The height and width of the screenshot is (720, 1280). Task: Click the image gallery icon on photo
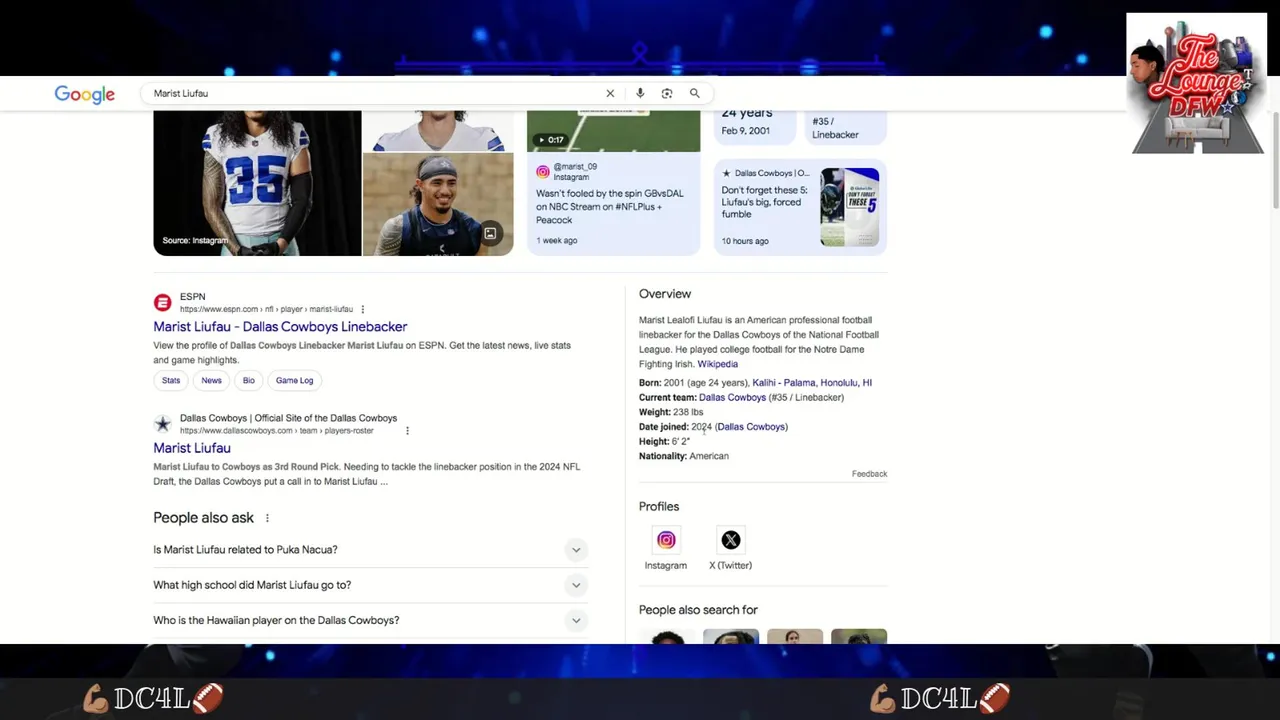[490, 234]
